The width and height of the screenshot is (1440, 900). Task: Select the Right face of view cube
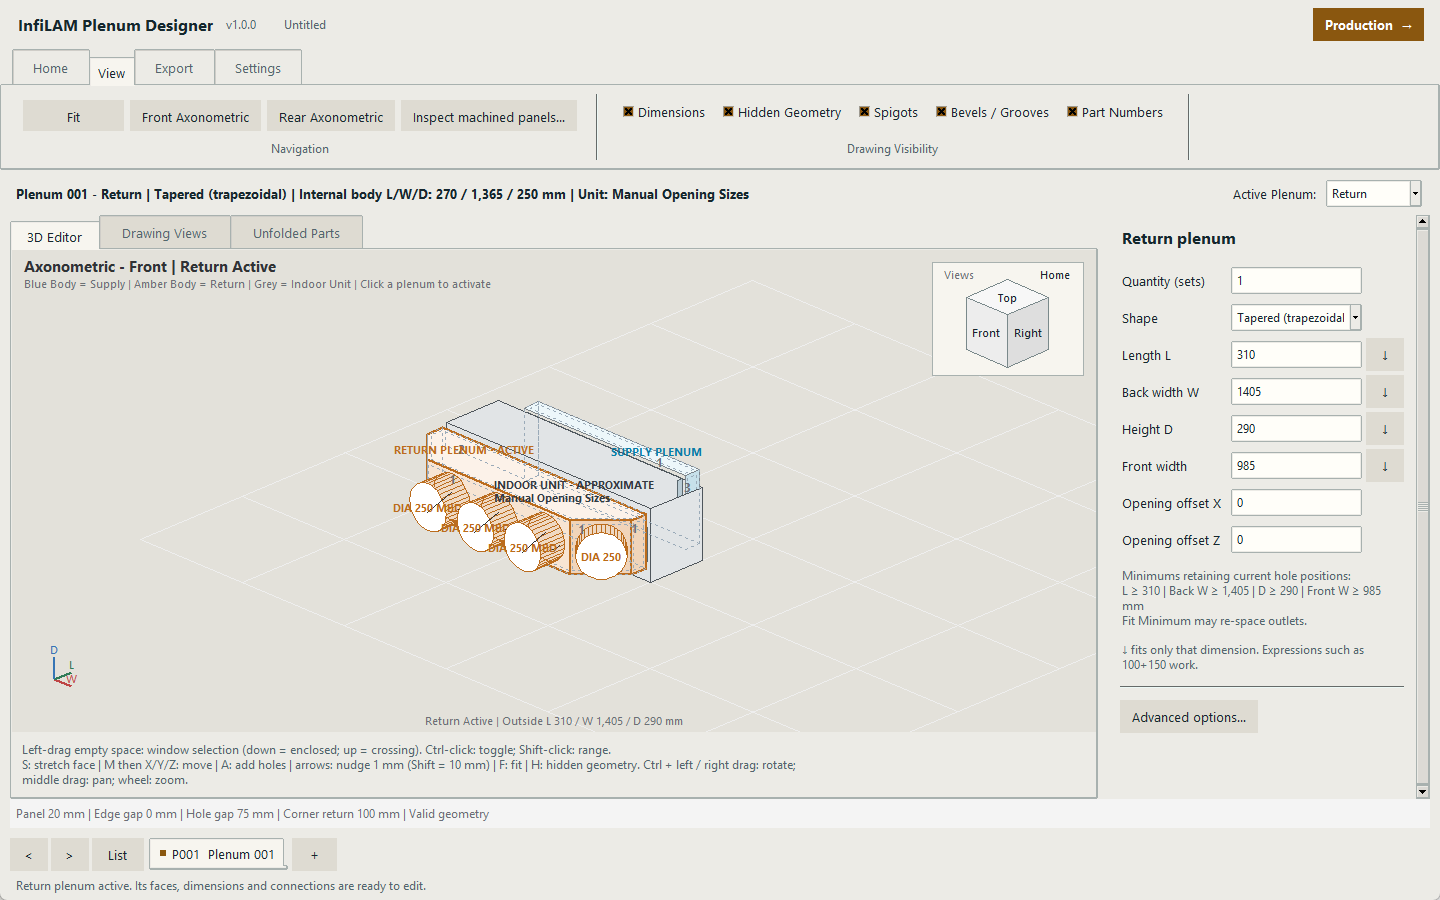[1028, 333]
